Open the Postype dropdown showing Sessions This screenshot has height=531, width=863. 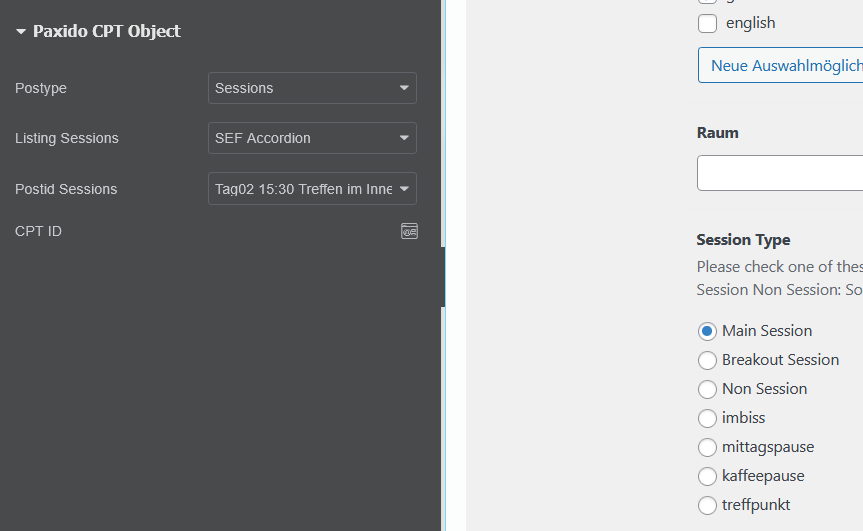[312, 88]
